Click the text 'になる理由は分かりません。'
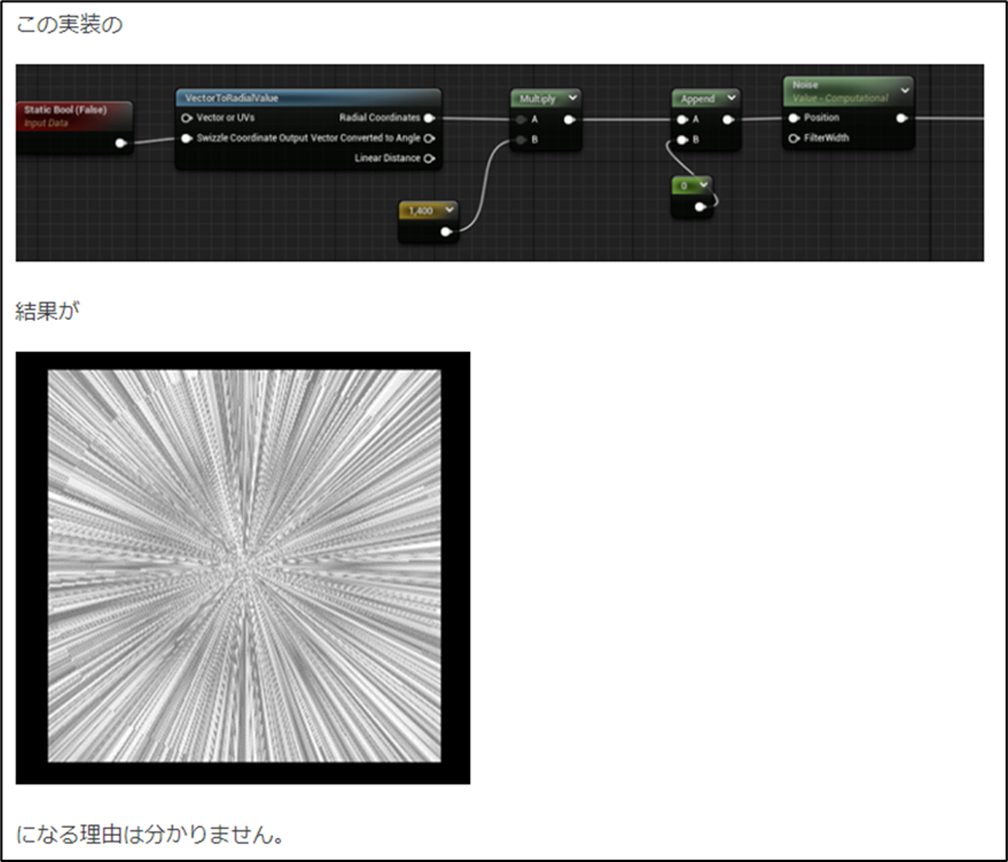 [150, 834]
